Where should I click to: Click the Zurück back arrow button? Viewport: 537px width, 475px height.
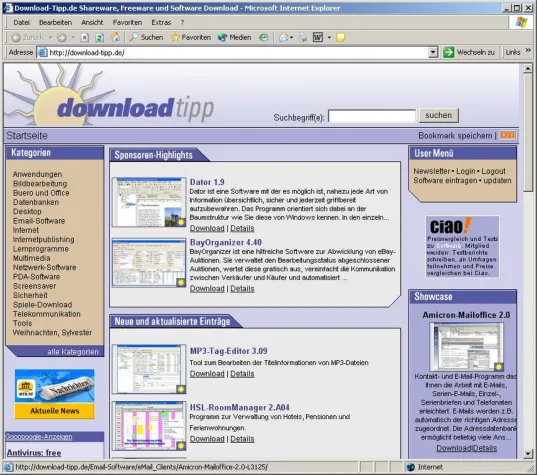[27, 37]
